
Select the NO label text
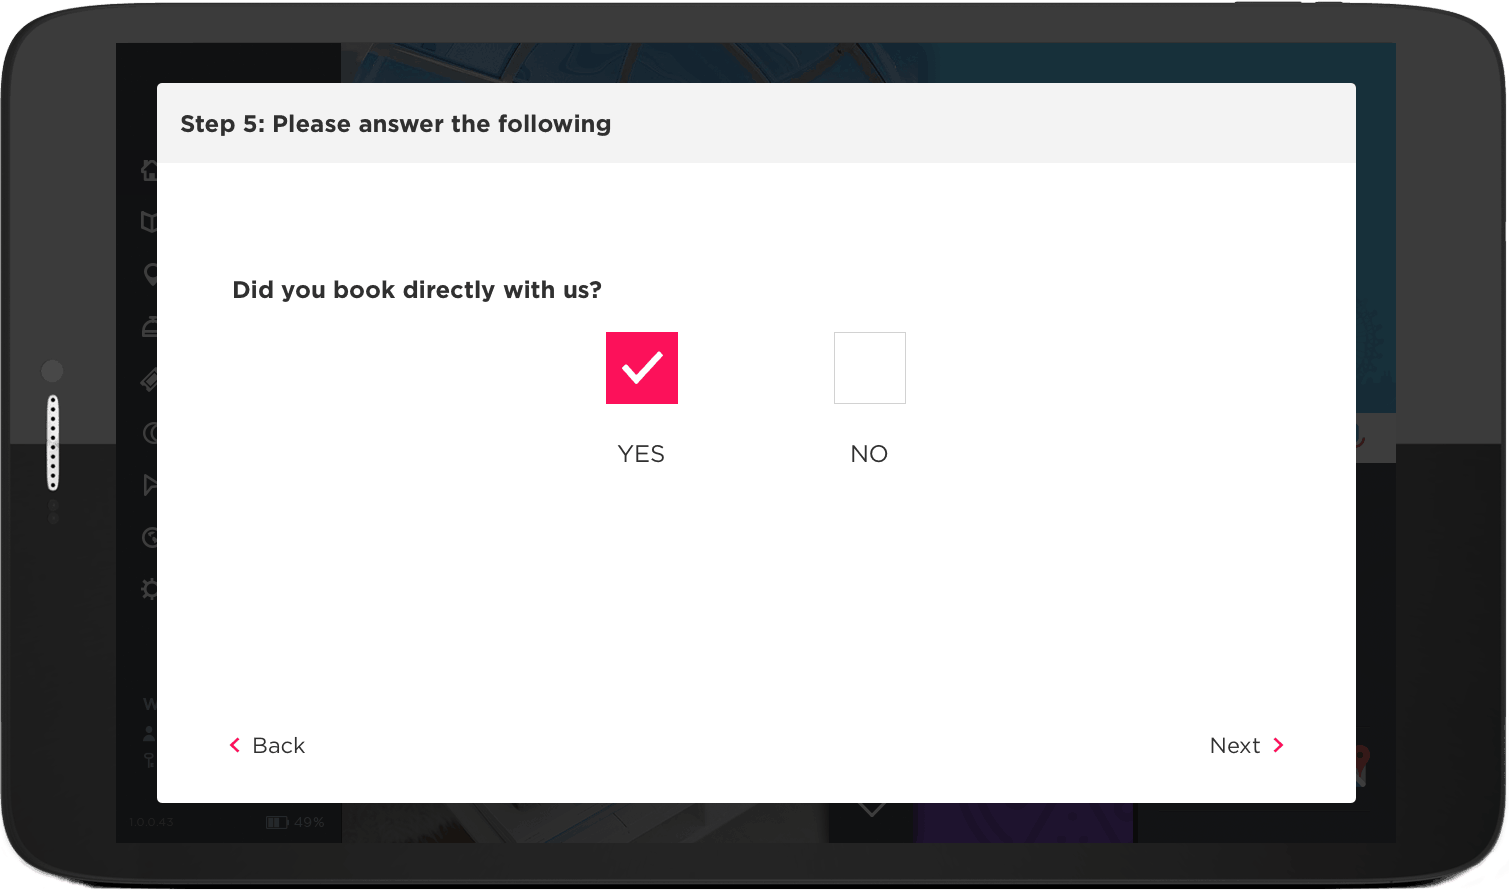869,454
